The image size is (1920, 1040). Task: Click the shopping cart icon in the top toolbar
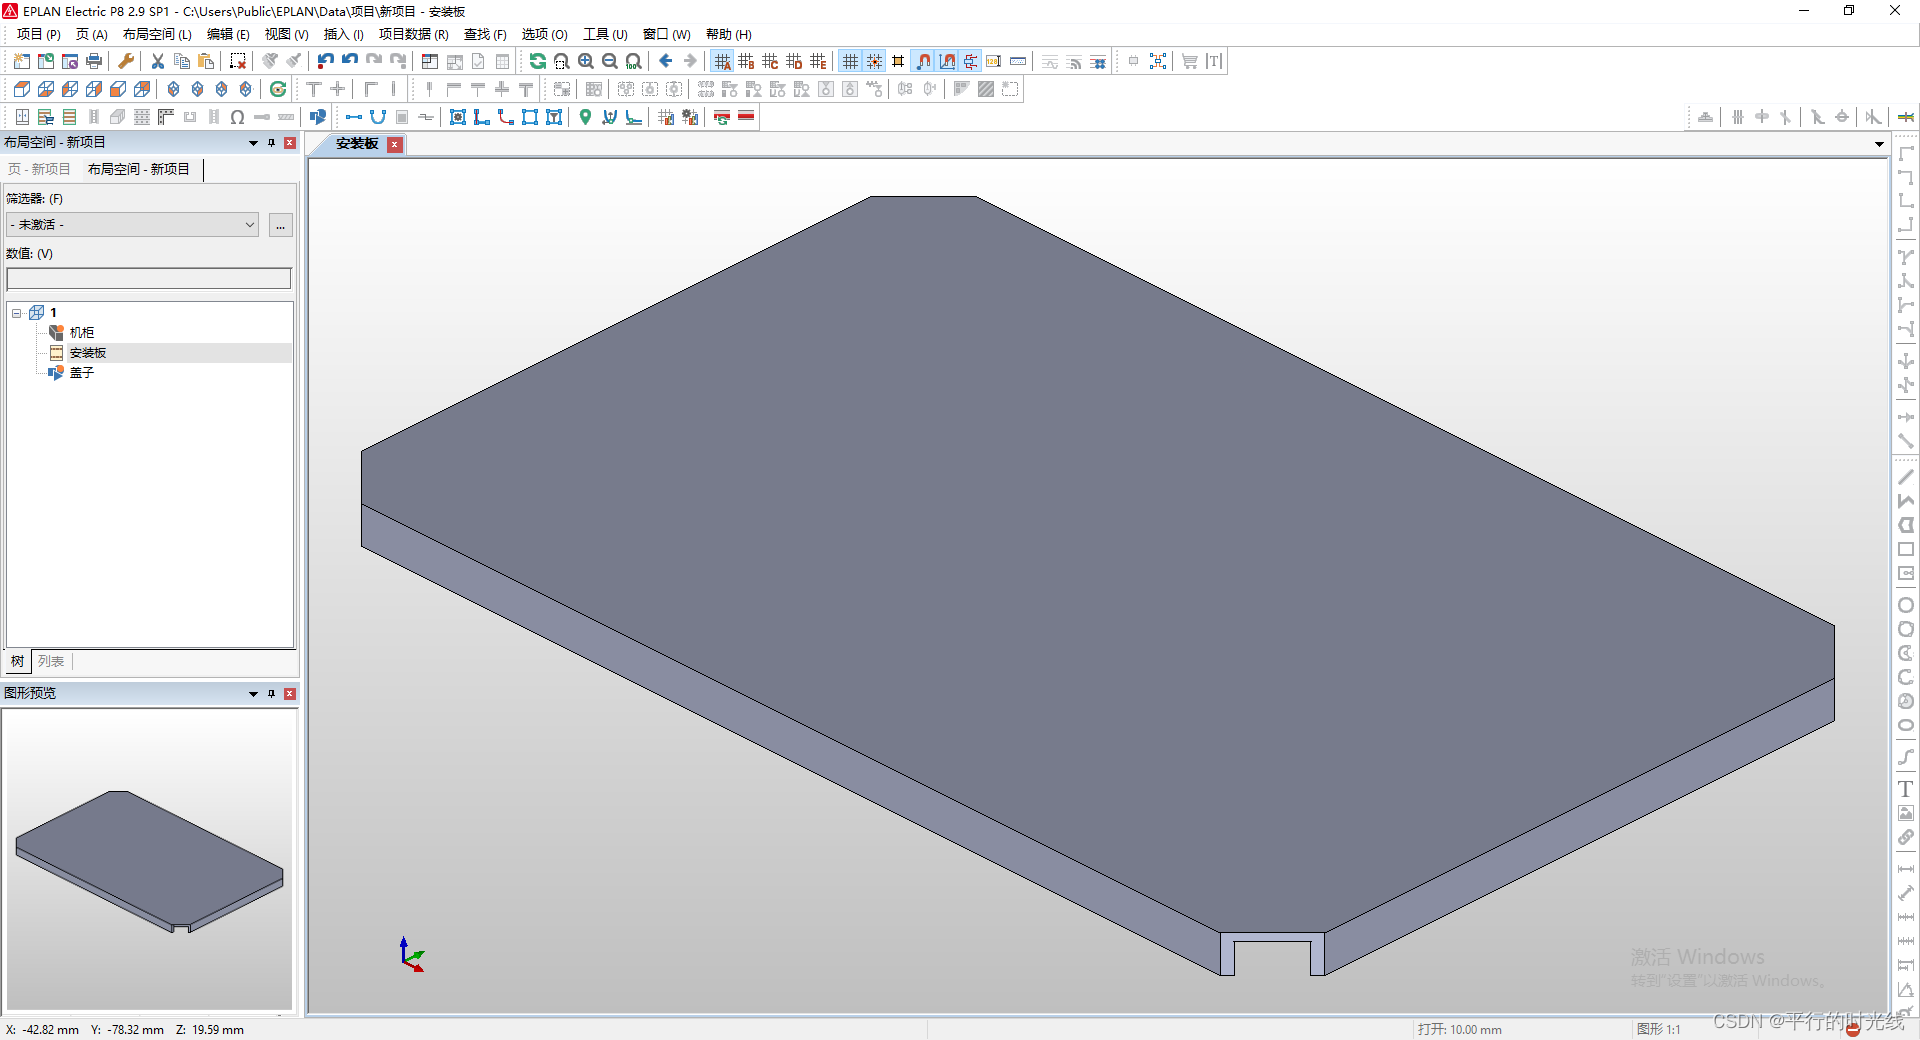(x=1190, y=61)
